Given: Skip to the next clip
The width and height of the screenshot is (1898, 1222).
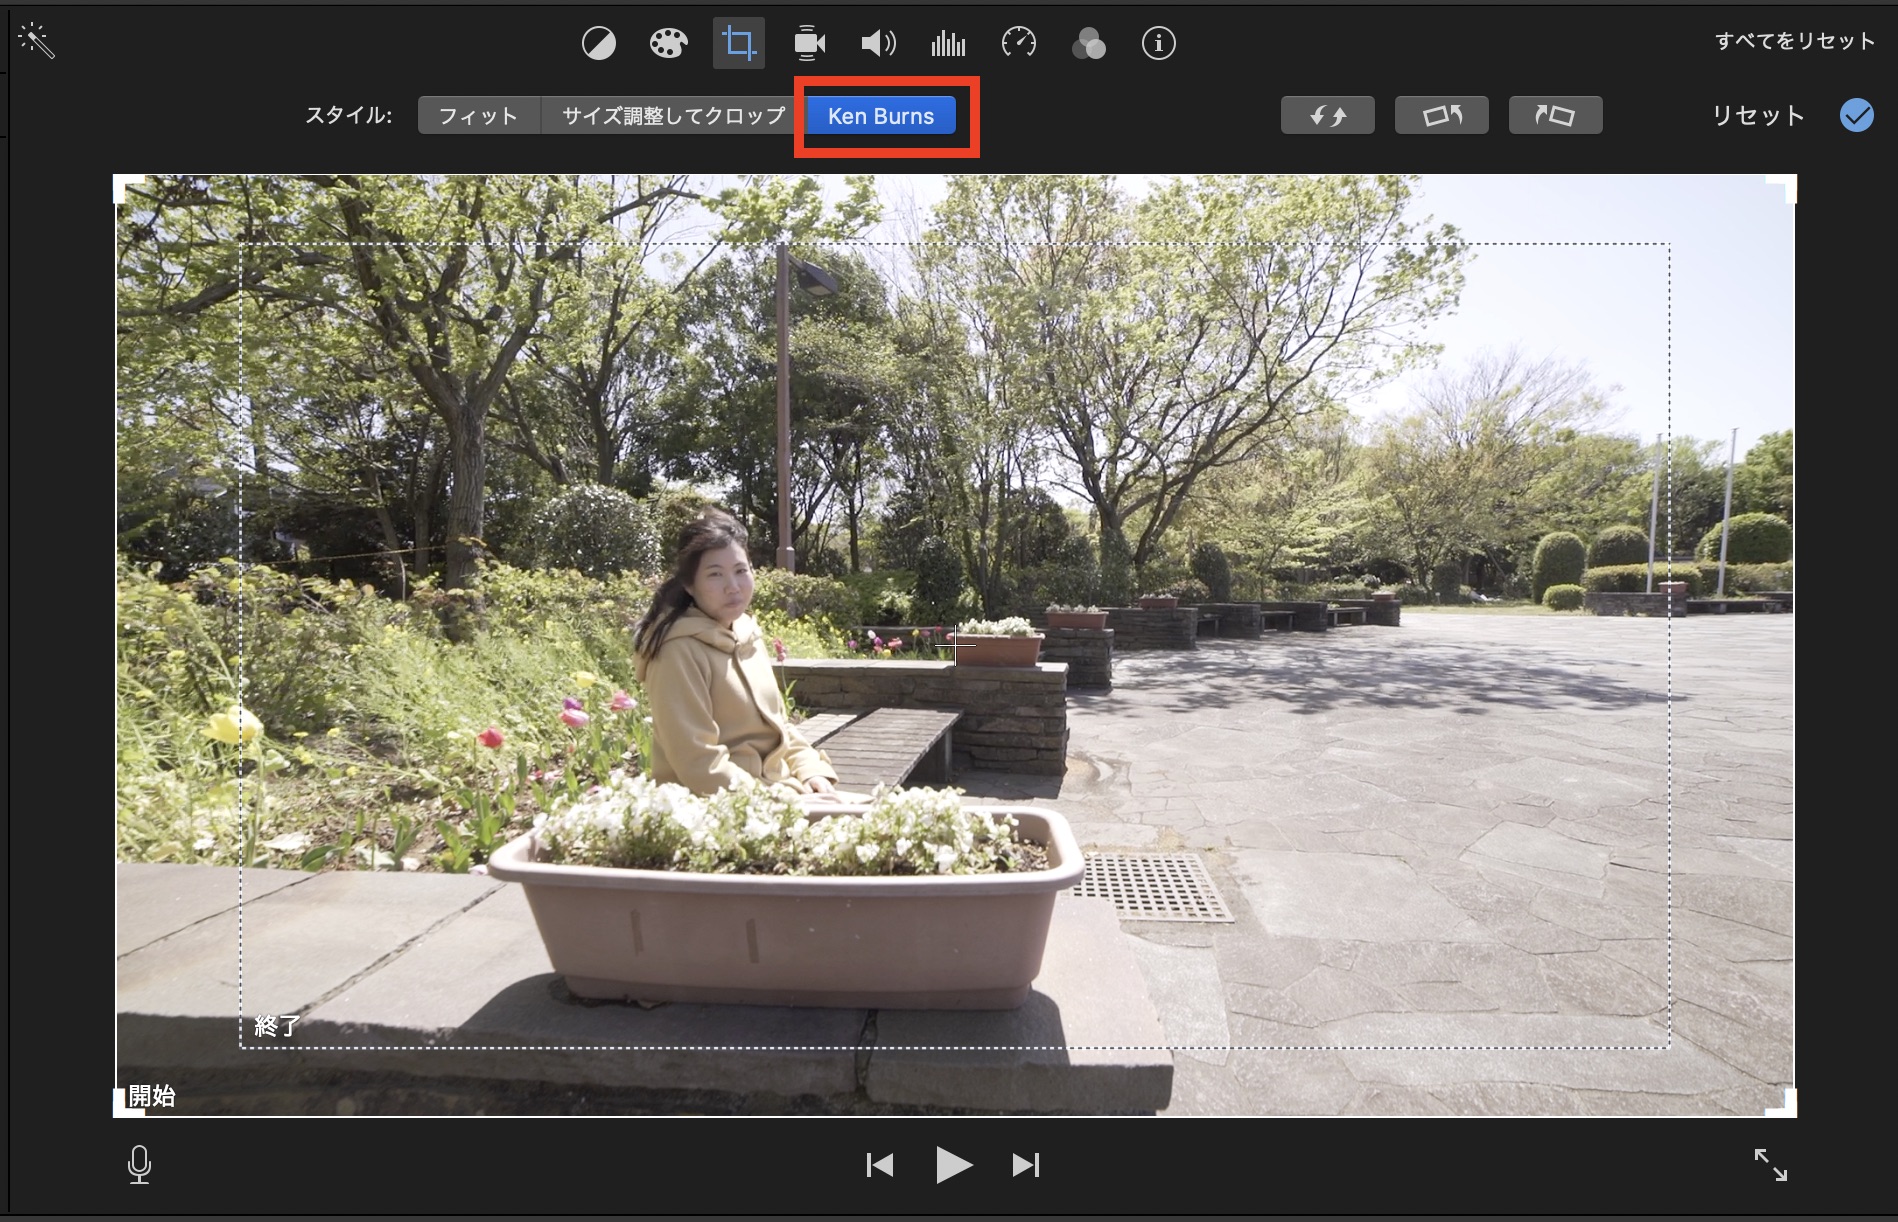Looking at the screenshot, I should tap(1026, 1165).
